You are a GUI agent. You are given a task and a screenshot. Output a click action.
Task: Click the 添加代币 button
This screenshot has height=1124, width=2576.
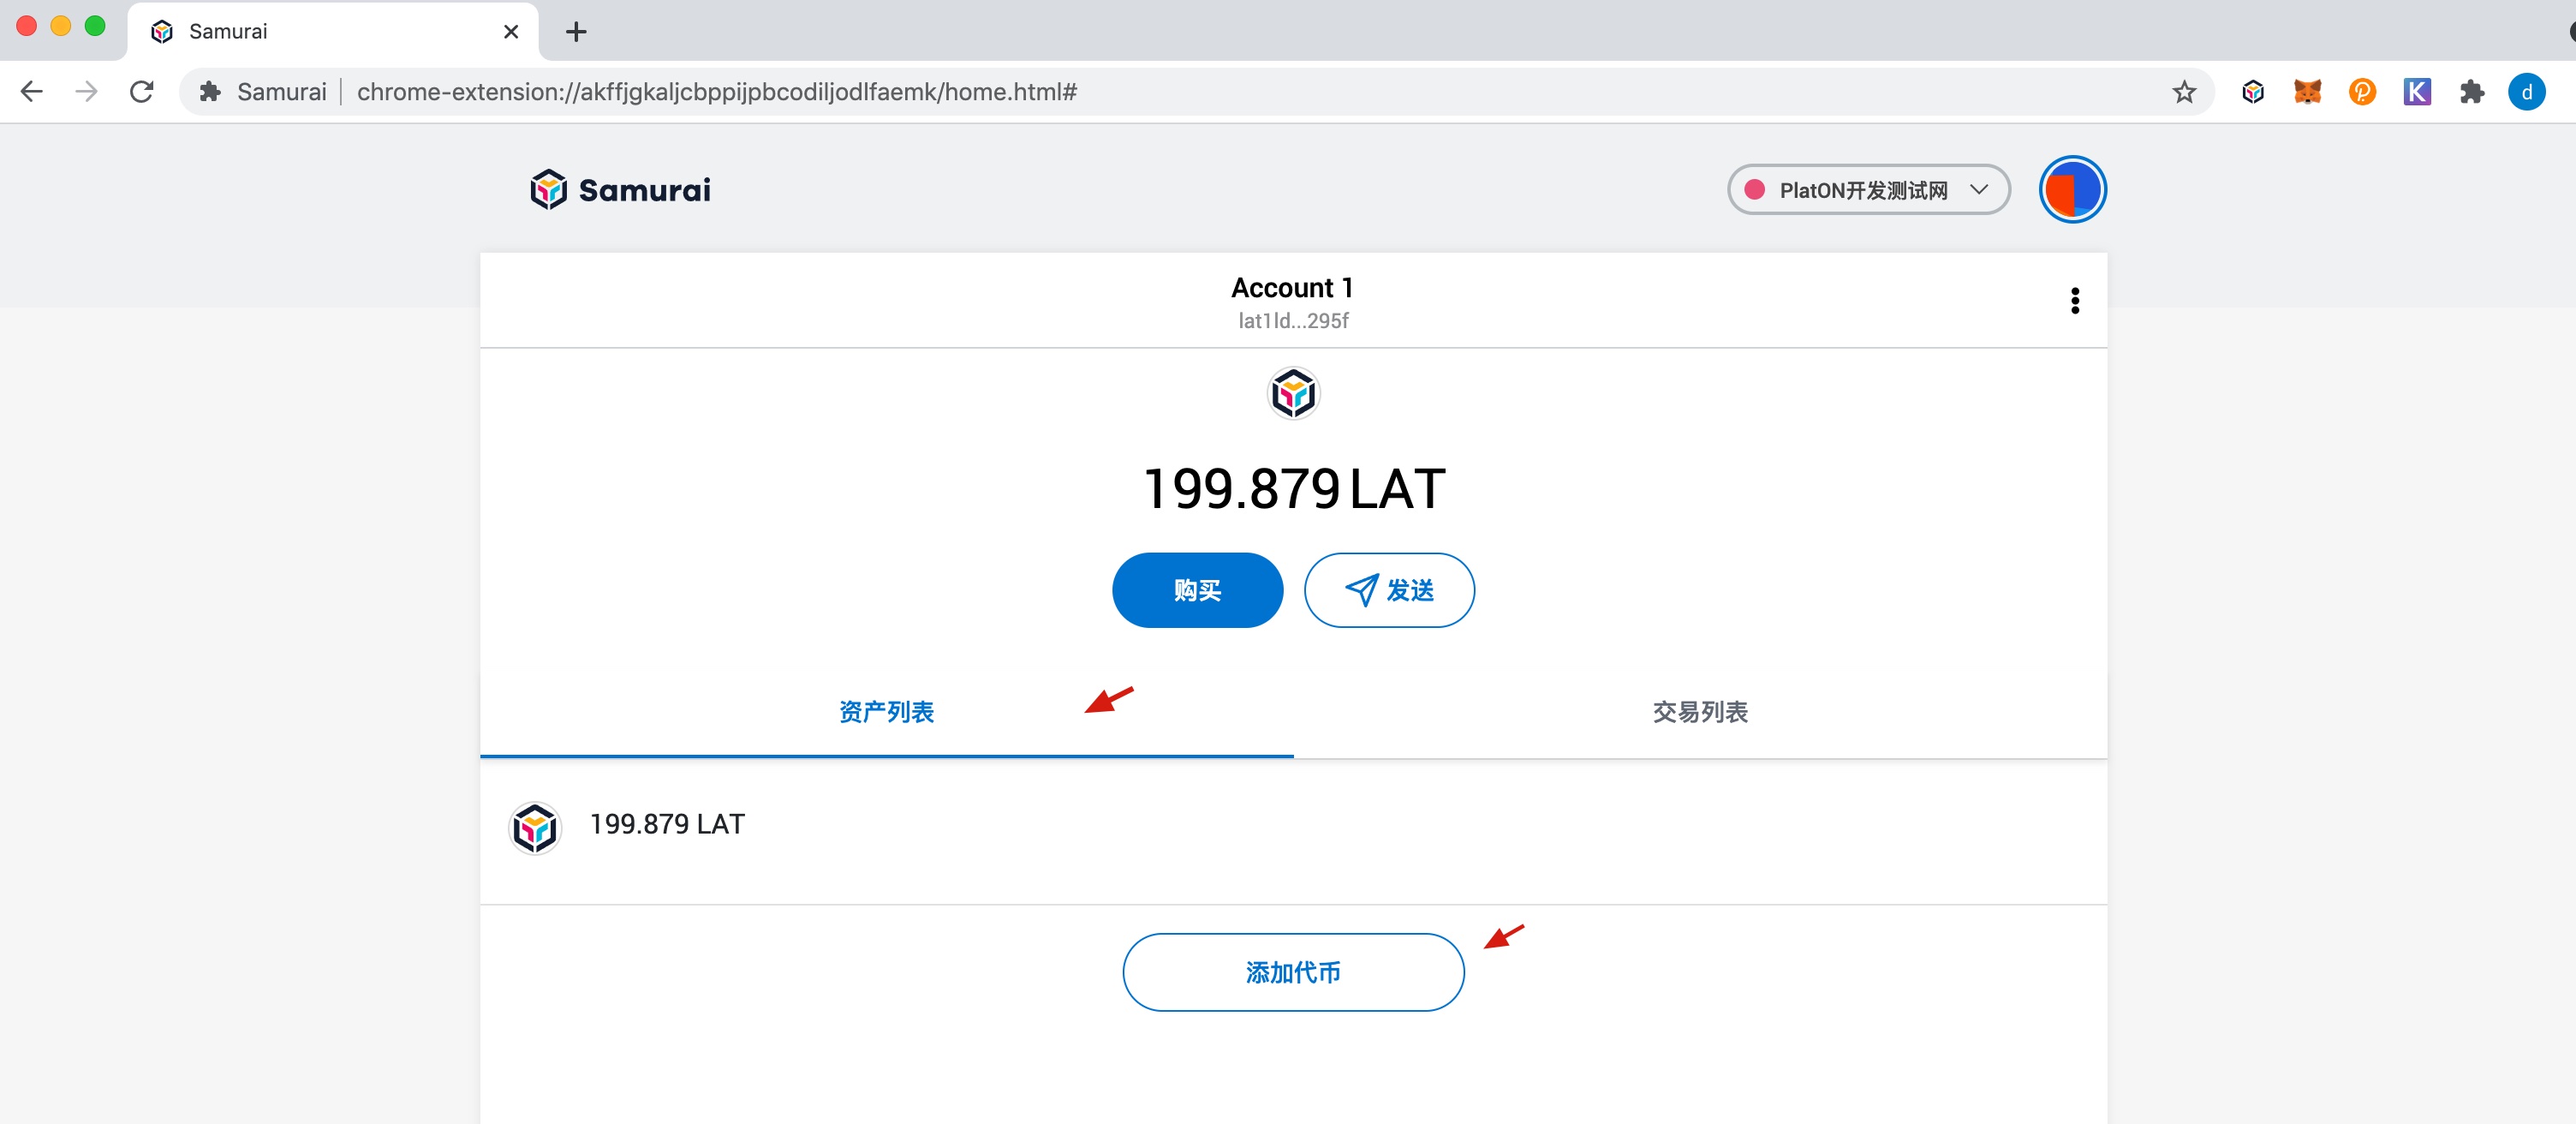pos(1293,972)
